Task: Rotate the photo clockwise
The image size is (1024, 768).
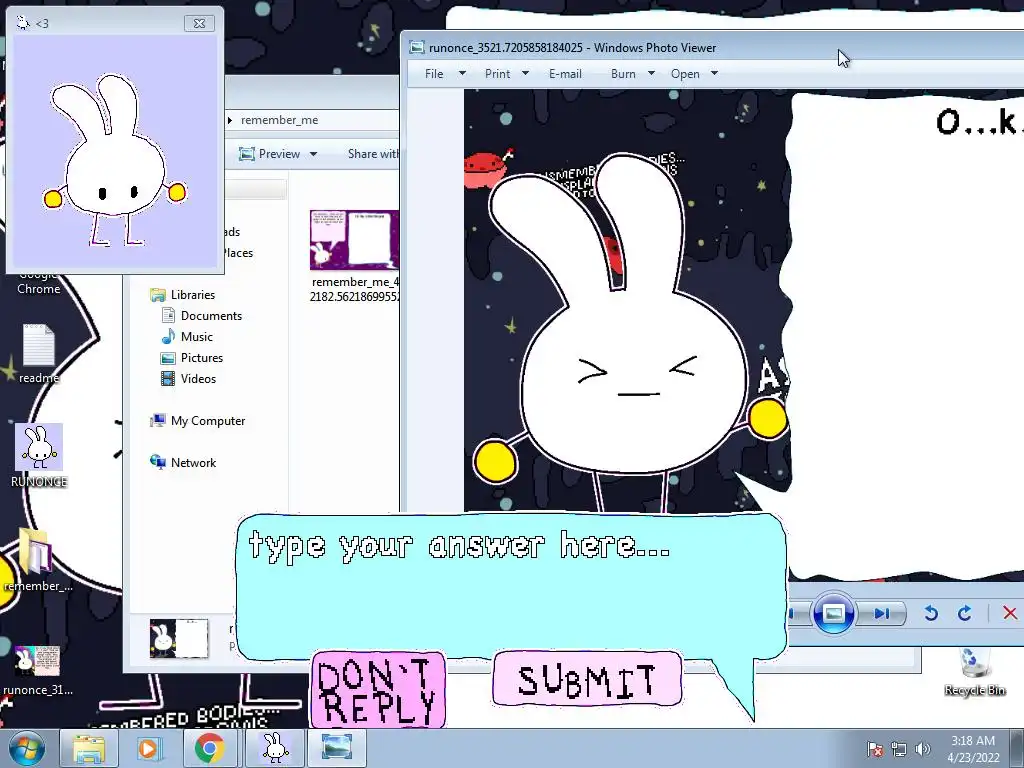Action: (965, 613)
